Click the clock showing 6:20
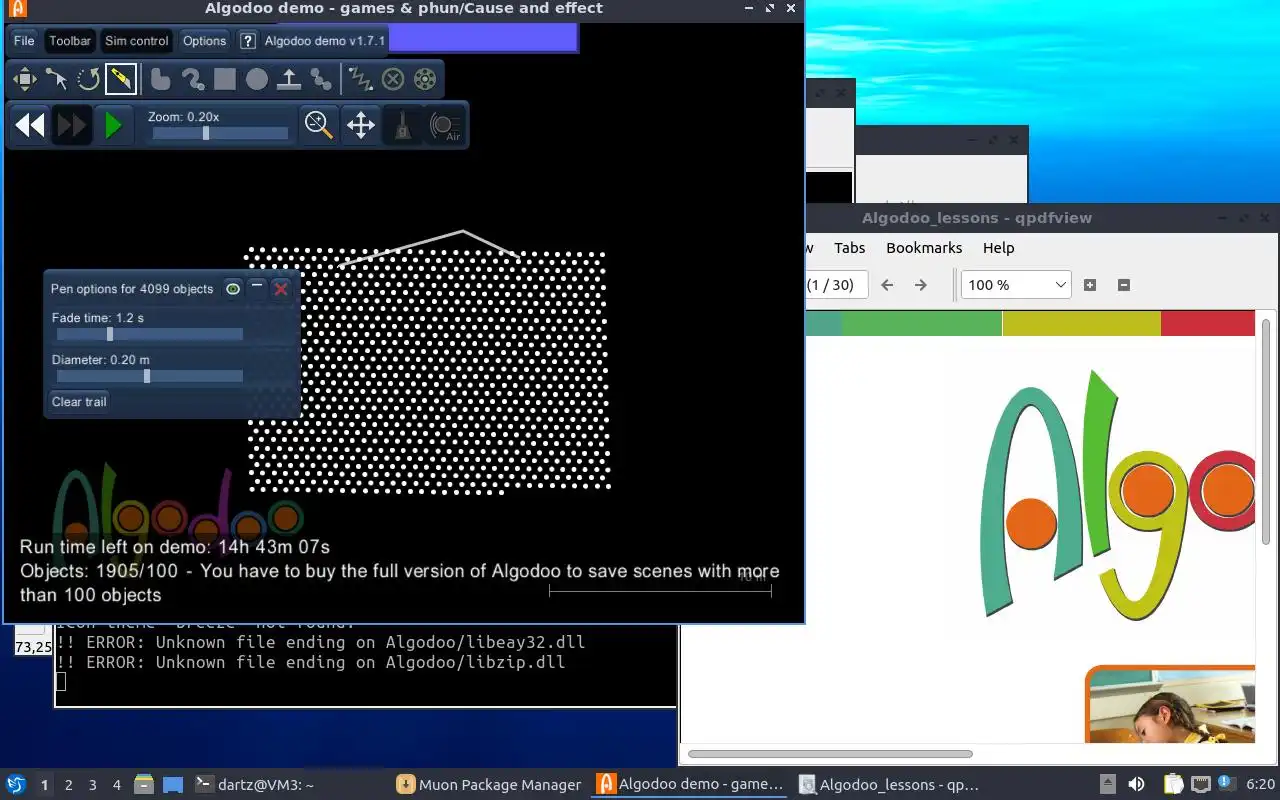1280x800 pixels. 1261,785
